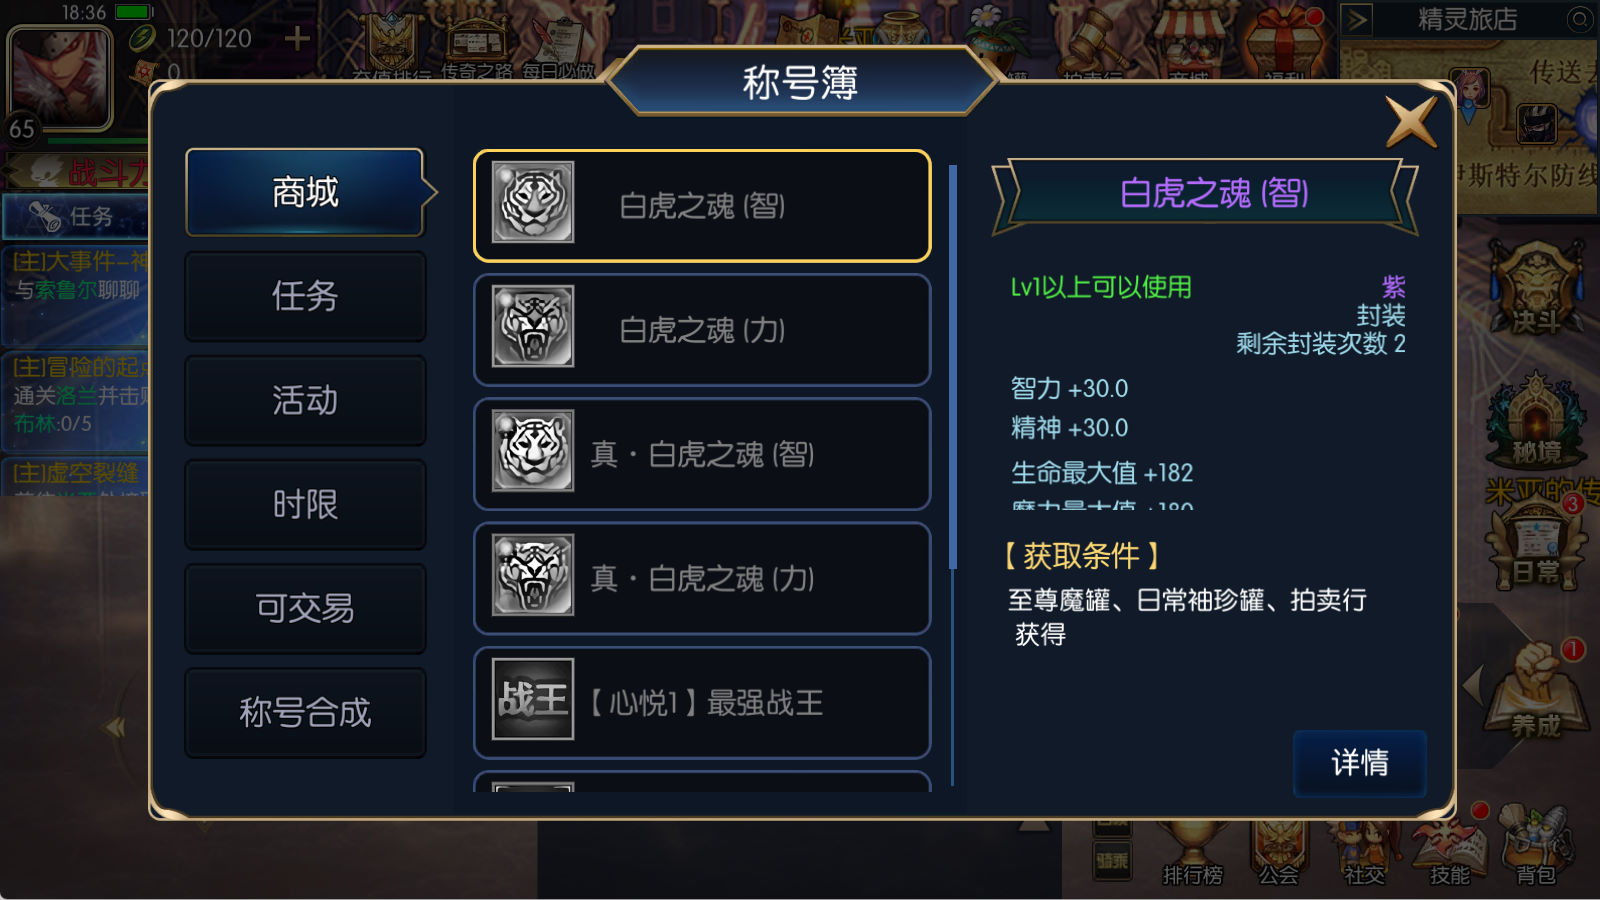Expand the 精灵旅店 arrow panel
Image resolution: width=1600 pixels, height=900 pixels.
tap(1357, 19)
